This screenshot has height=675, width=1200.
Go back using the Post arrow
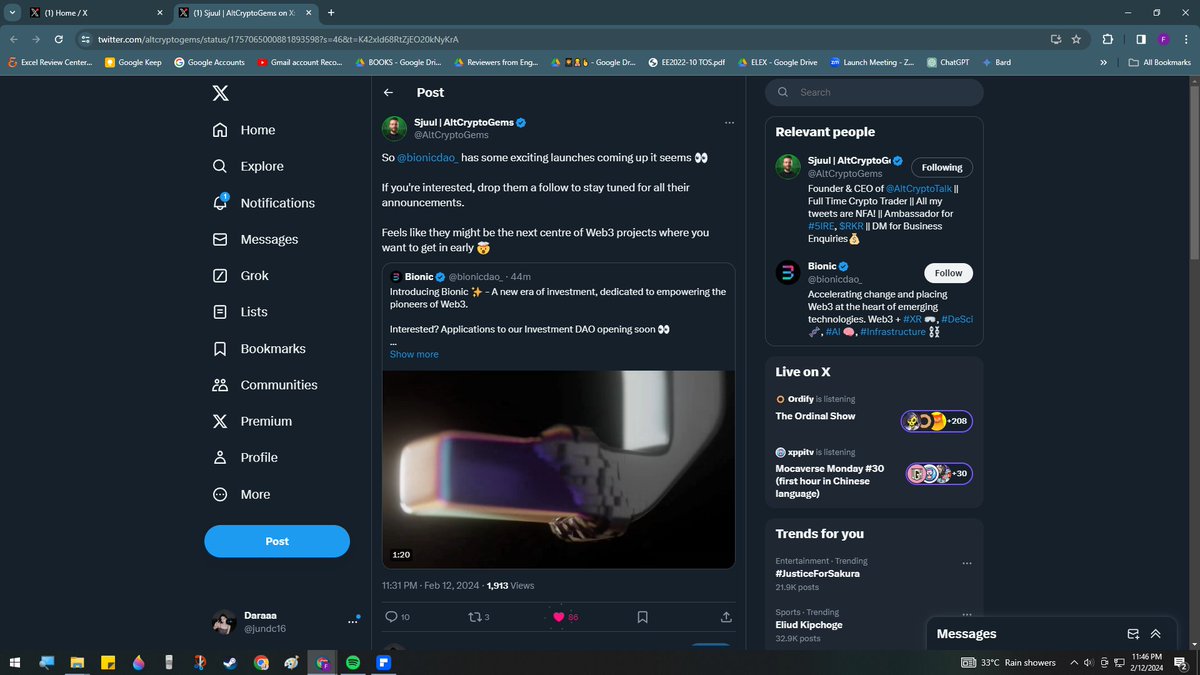pos(389,92)
